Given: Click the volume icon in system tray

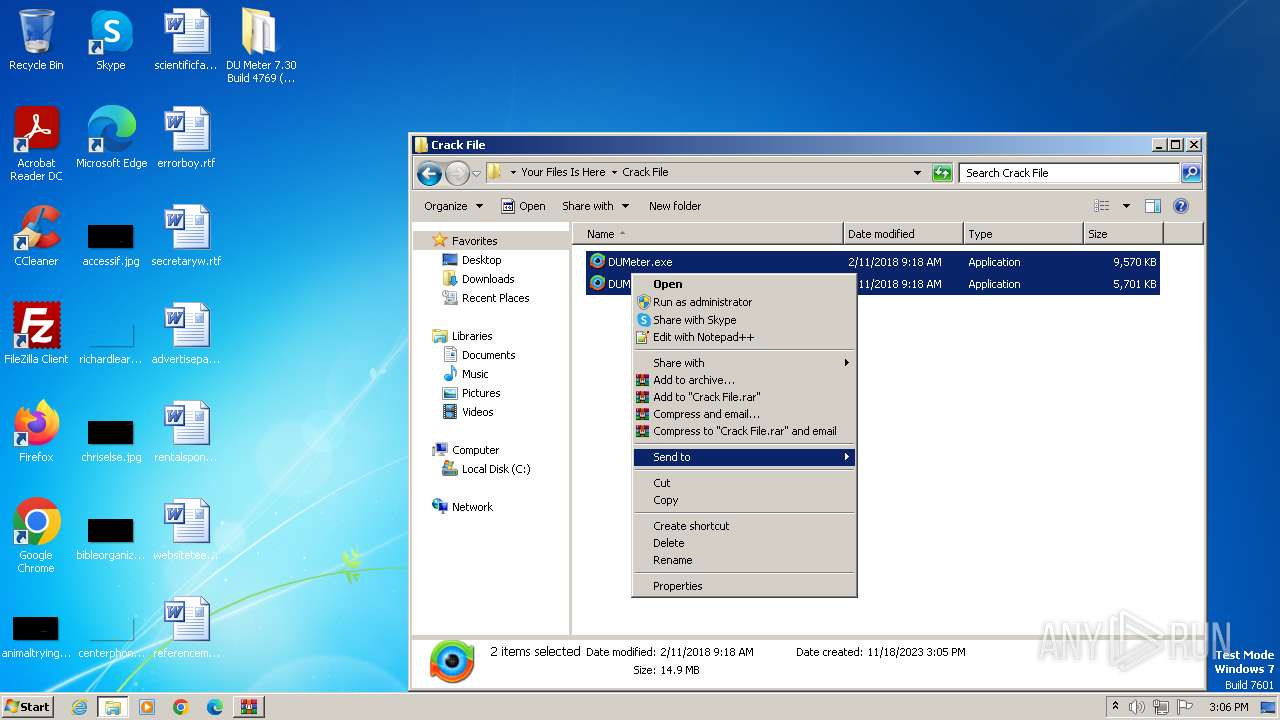Looking at the screenshot, I should pos(1136,707).
